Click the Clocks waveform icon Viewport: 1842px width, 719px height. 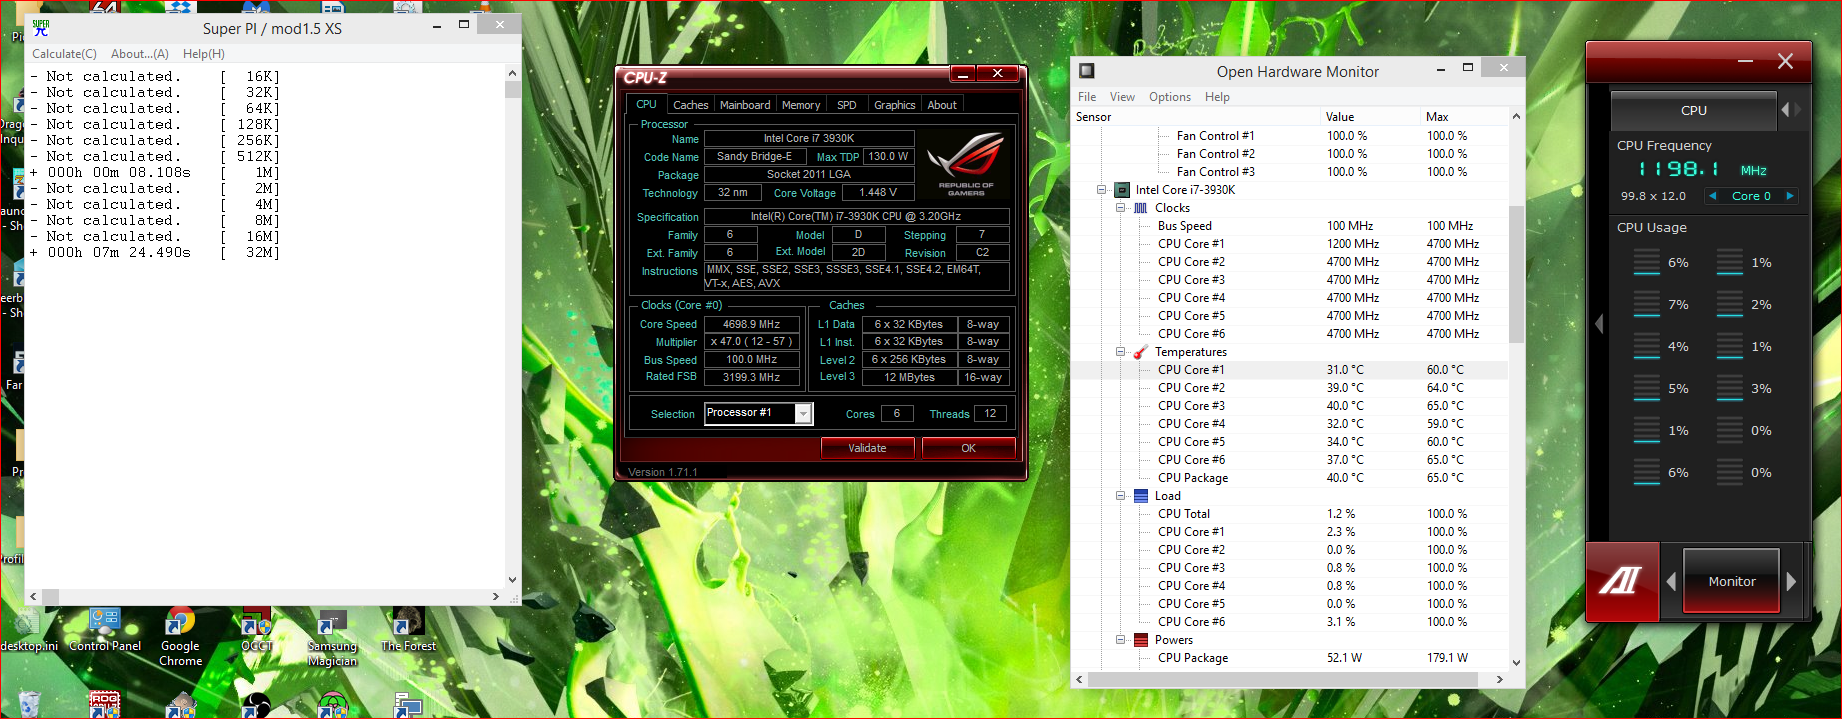point(1141,208)
